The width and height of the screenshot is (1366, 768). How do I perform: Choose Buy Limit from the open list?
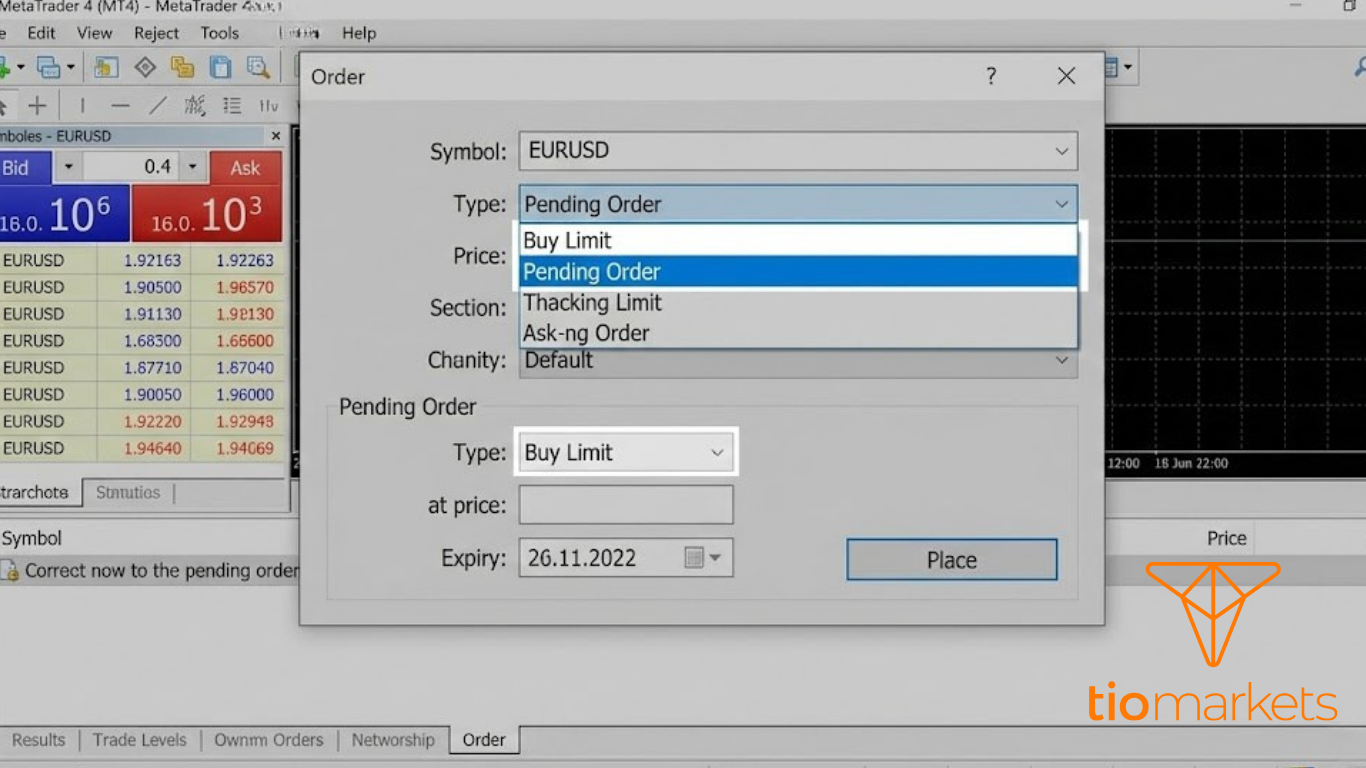click(x=567, y=240)
